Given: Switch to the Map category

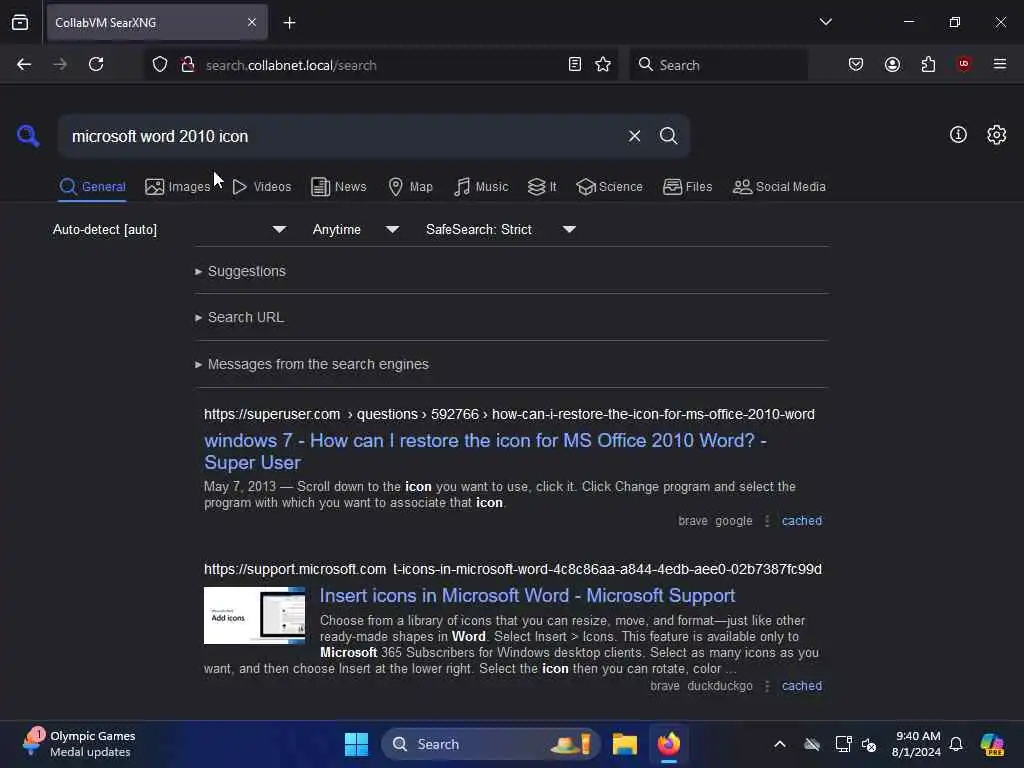Looking at the screenshot, I should coord(411,187).
